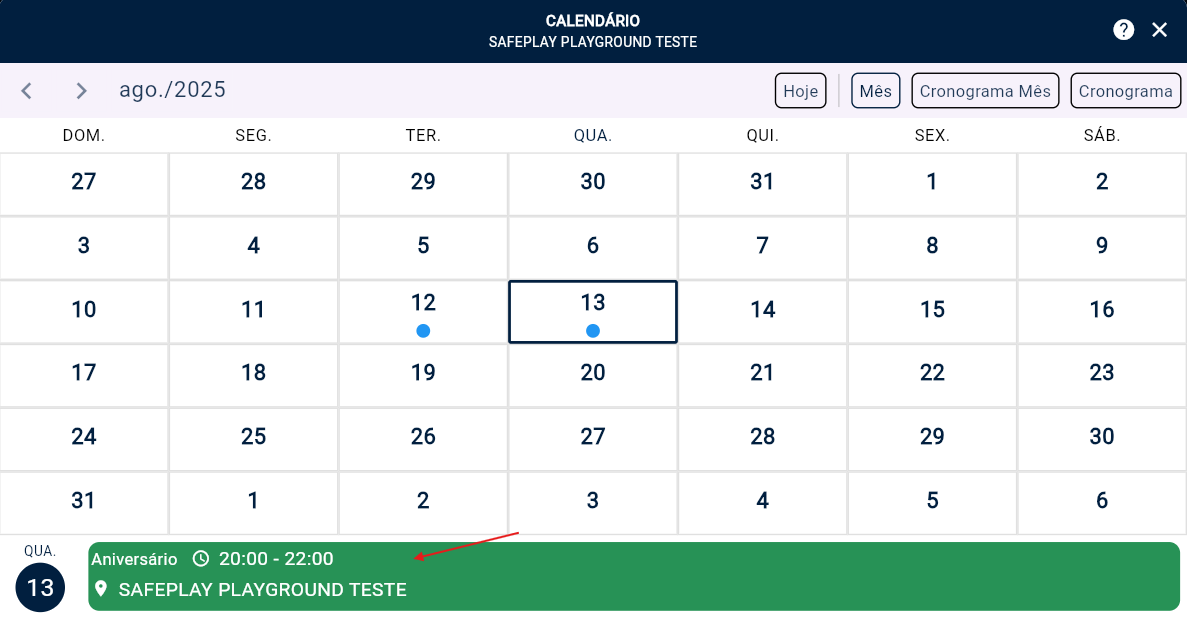The height and width of the screenshot is (617, 1187).
Task: Advance to next month with right chevron
Action: click(82, 91)
